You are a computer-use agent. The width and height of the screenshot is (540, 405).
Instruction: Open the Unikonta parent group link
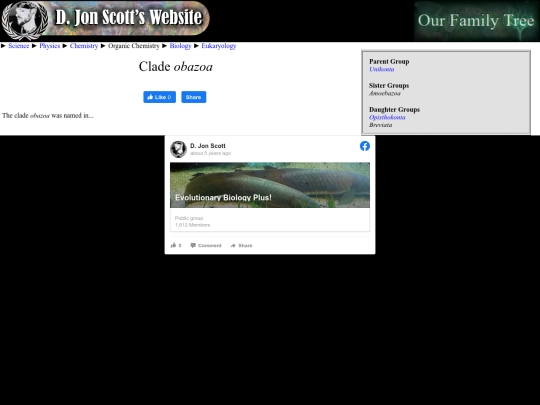pyautogui.click(x=382, y=69)
